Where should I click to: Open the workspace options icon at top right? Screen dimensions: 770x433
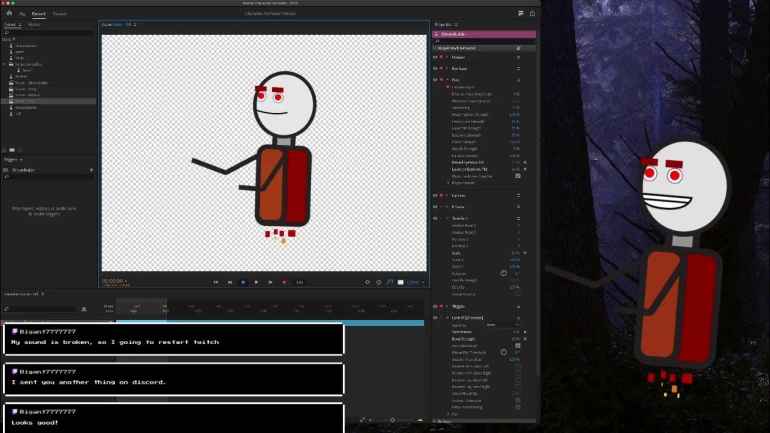pyautogui.click(x=519, y=14)
